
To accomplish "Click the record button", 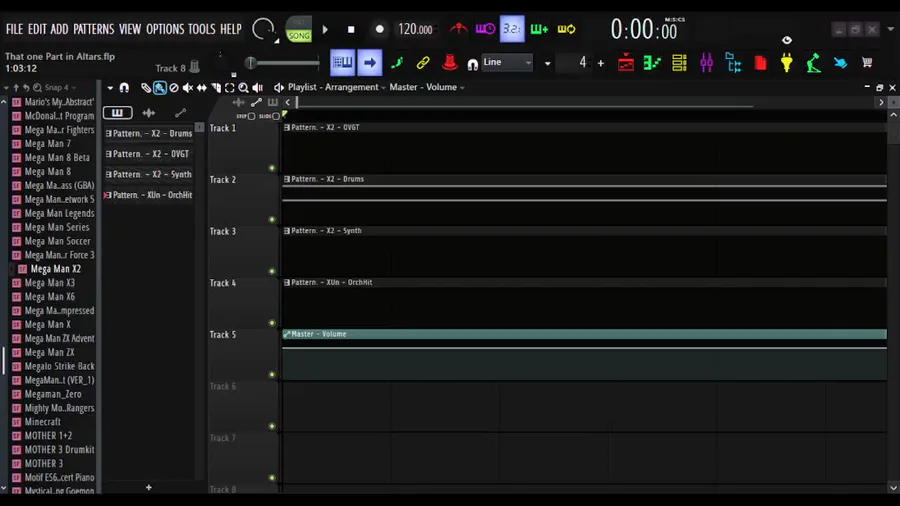I will [x=379, y=29].
